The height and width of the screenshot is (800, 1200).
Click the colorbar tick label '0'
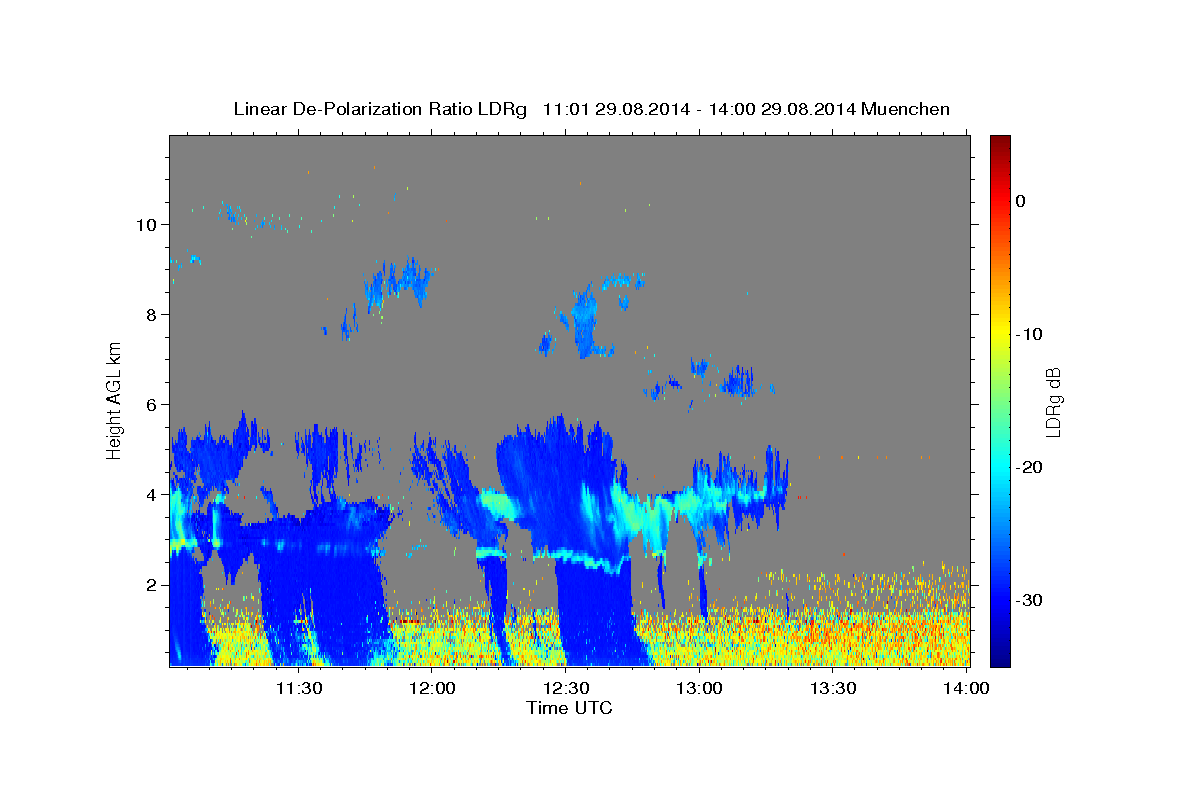coord(1021,201)
